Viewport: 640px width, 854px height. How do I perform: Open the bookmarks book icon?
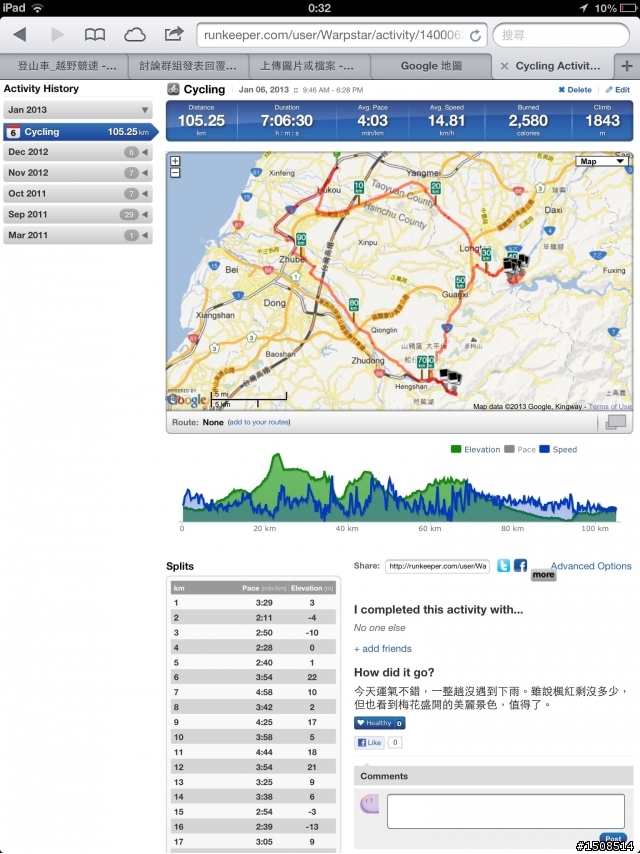click(95, 35)
